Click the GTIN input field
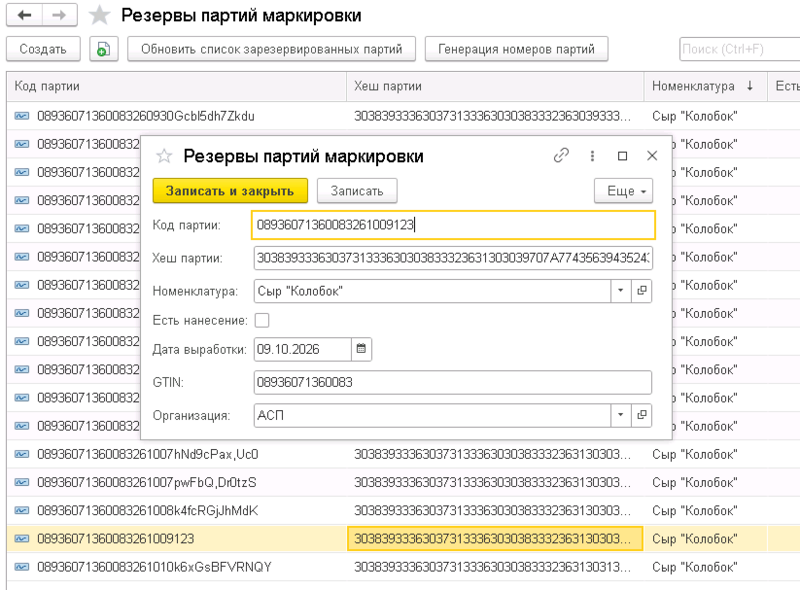This screenshot has height=590, width=800. coord(453,382)
